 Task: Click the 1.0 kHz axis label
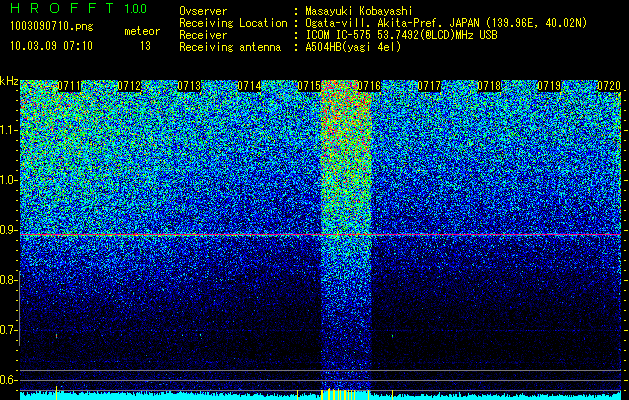pyautogui.click(x=9, y=180)
